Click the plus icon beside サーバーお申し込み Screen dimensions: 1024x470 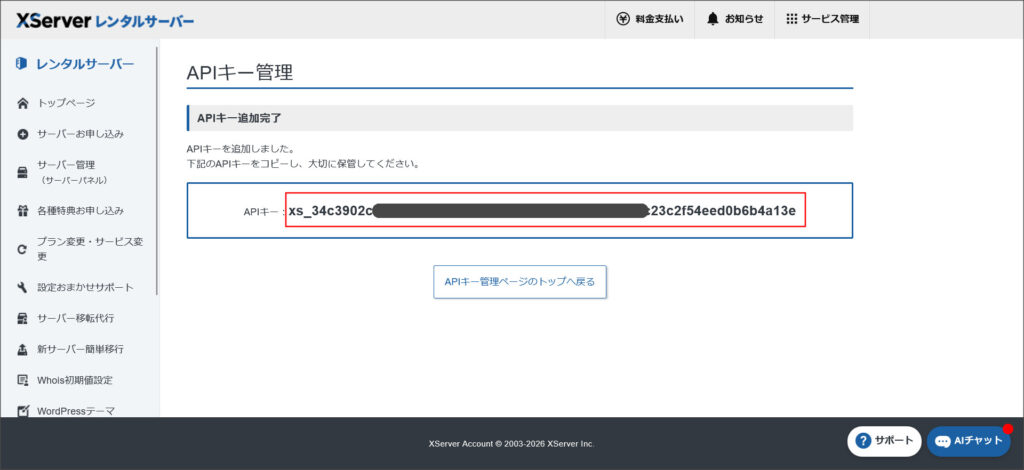[x=22, y=134]
